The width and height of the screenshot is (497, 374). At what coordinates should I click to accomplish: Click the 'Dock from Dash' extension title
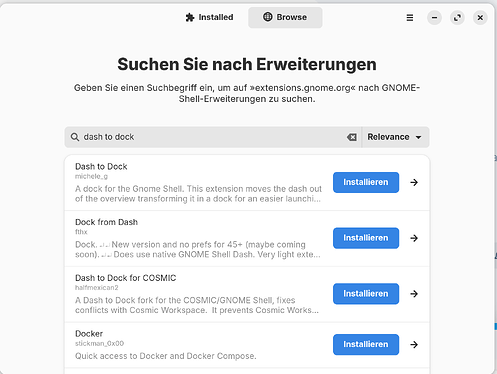(106, 222)
